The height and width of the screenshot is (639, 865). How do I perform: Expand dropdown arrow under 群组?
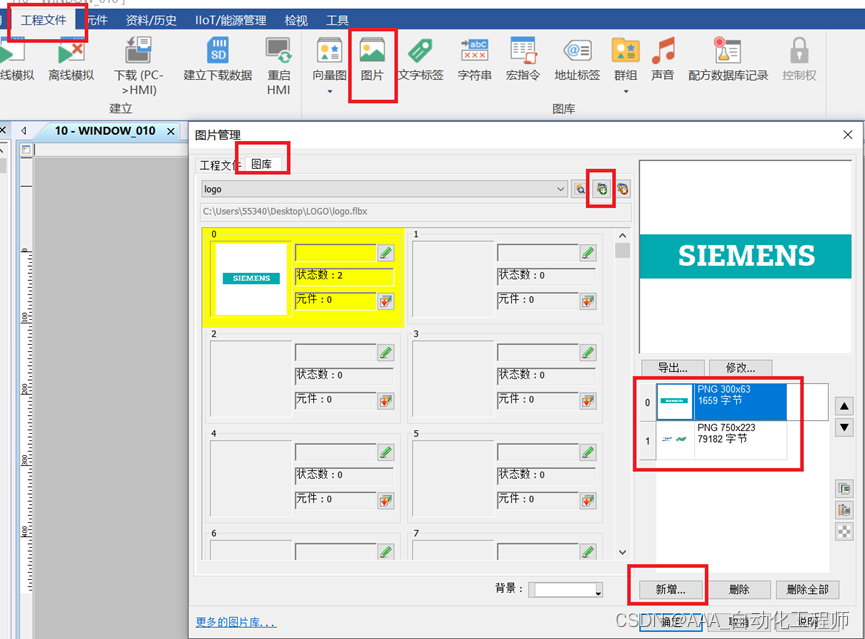point(626,92)
